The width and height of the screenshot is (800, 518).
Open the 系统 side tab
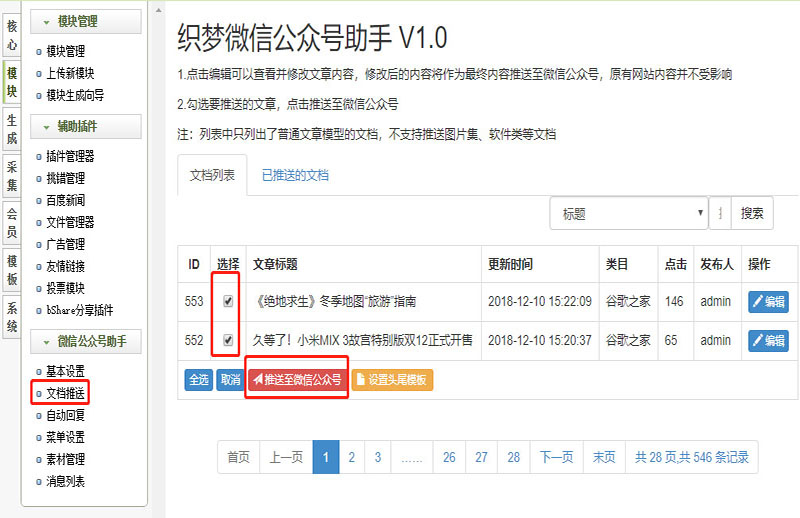(x=12, y=317)
